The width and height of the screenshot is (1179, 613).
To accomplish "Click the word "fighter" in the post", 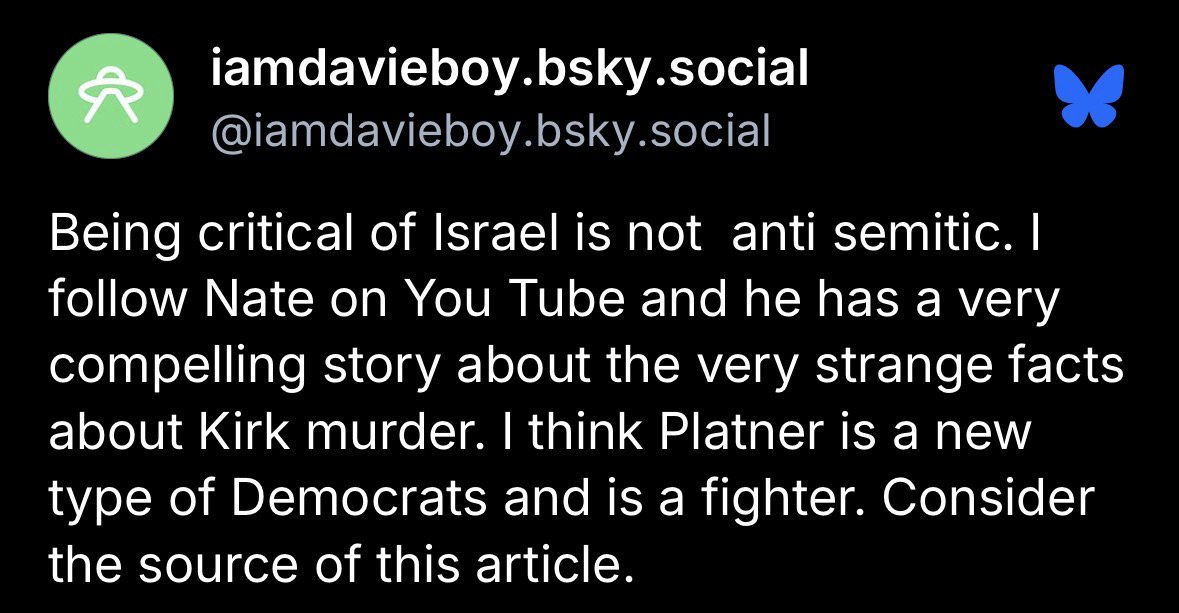I will click(x=800, y=498).
